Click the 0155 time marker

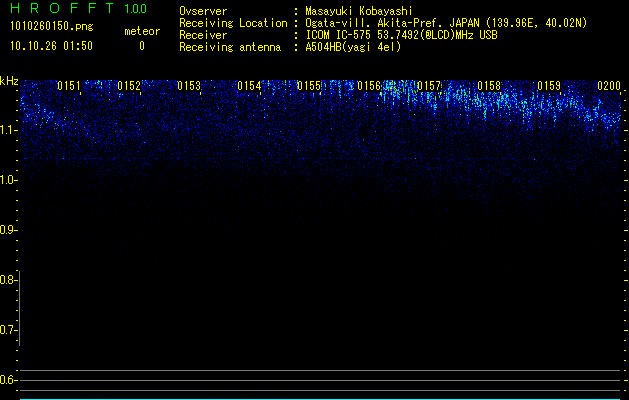(309, 86)
